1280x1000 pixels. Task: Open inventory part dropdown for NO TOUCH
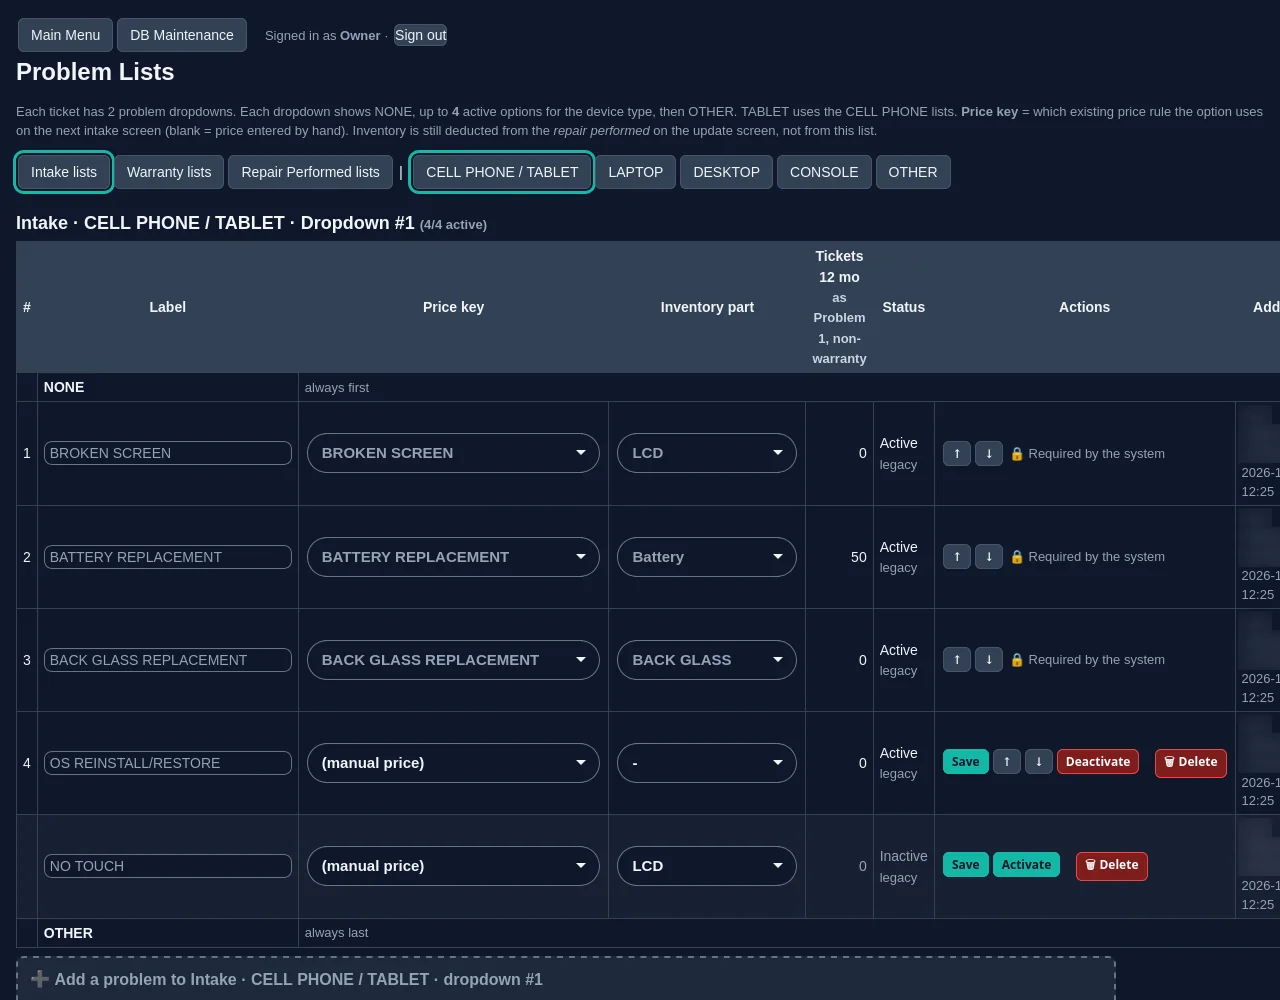coord(707,866)
